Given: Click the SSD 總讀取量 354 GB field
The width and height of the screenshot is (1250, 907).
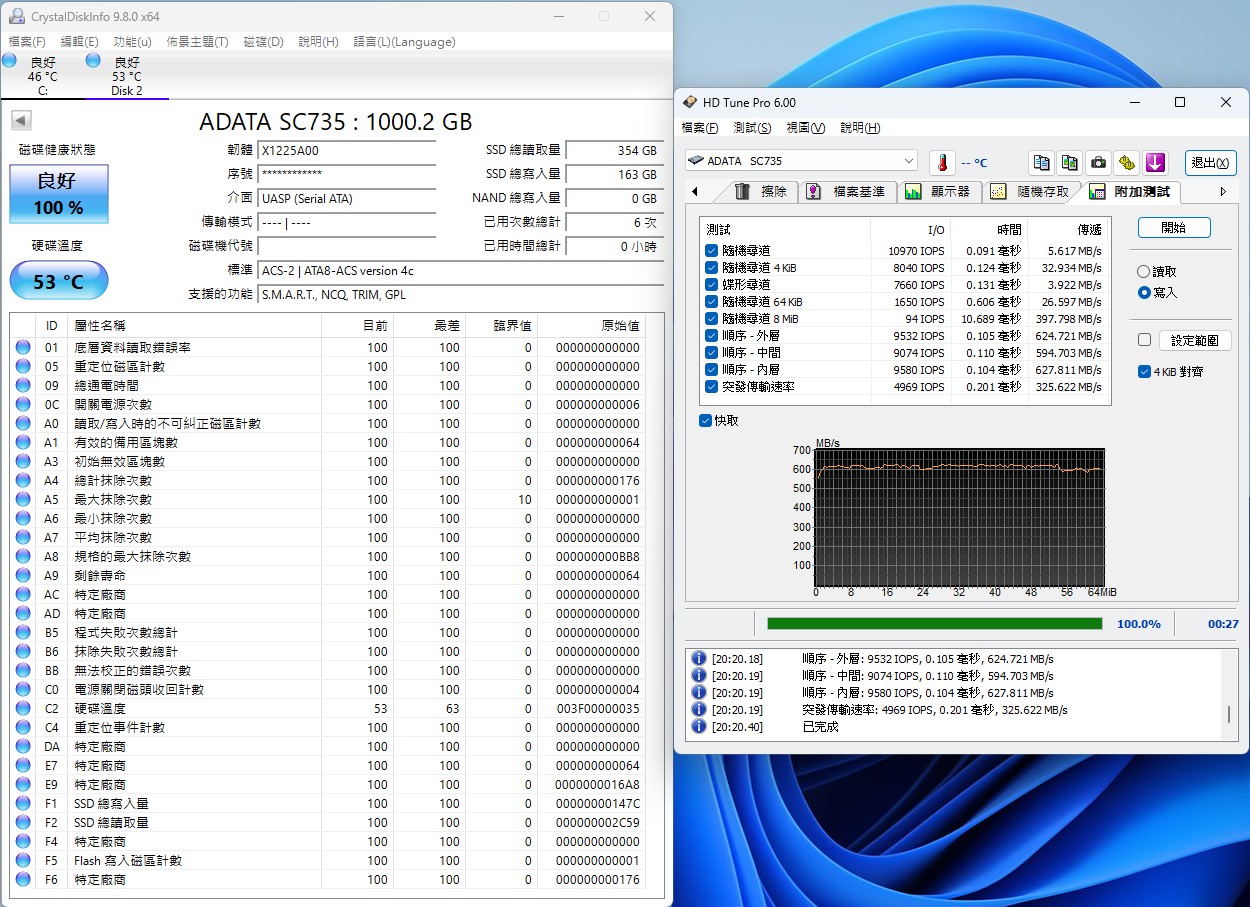Looking at the screenshot, I should coord(614,151).
